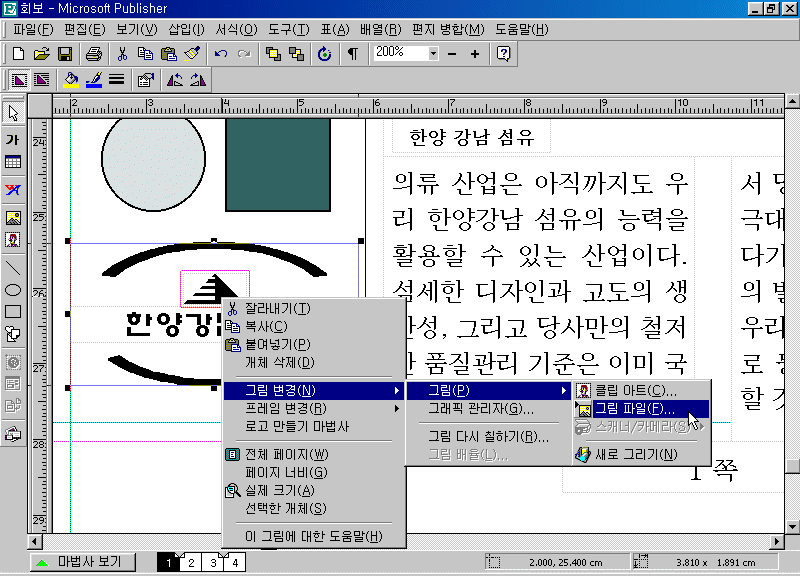800x576 pixels.
Task: Click the line/border style icon
Action: tap(117, 80)
